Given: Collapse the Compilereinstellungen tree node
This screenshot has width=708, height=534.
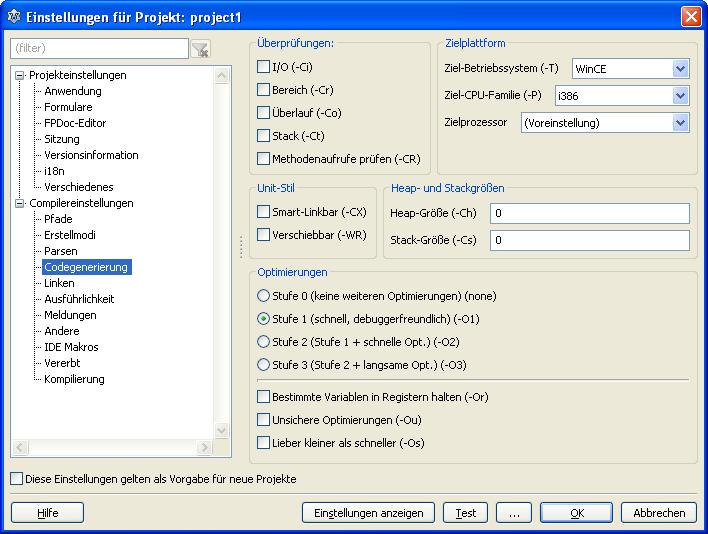Looking at the screenshot, I should point(20,203).
